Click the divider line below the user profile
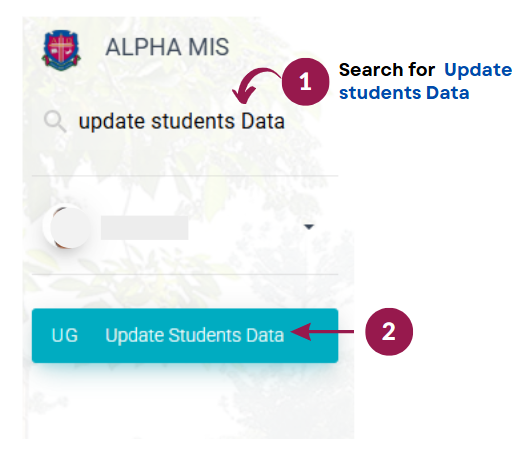This screenshot has width=519, height=452. [185, 274]
